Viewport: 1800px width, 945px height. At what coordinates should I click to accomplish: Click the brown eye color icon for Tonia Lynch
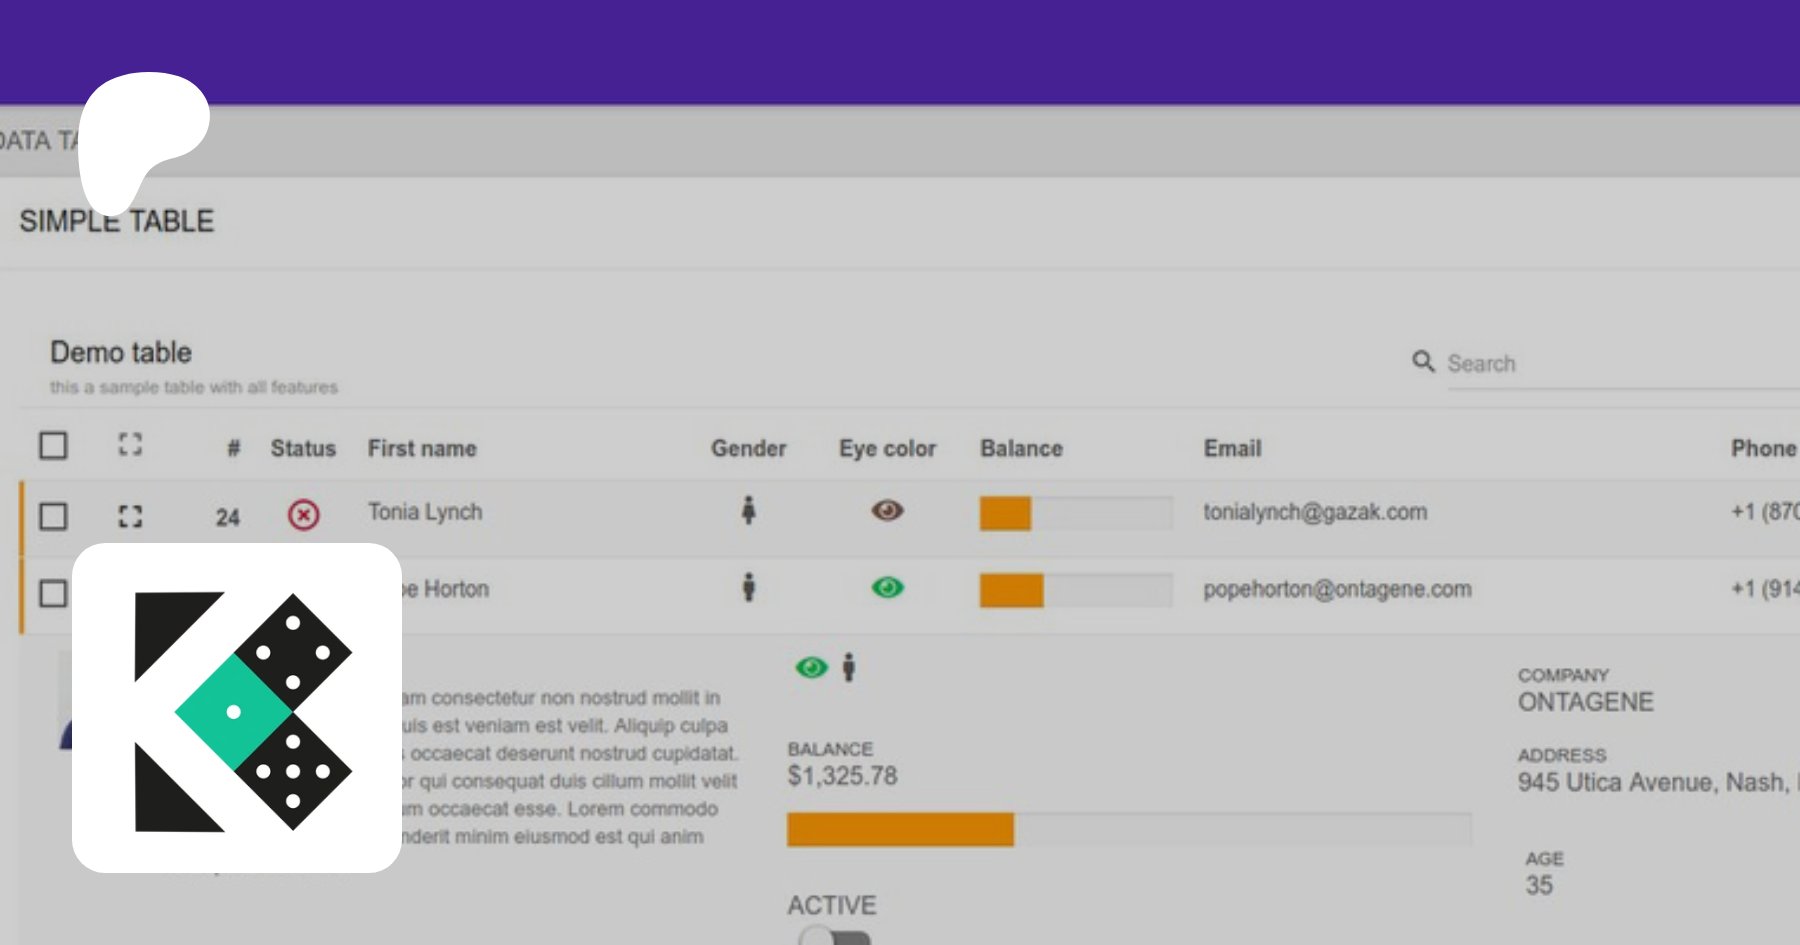pyautogui.click(x=887, y=511)
